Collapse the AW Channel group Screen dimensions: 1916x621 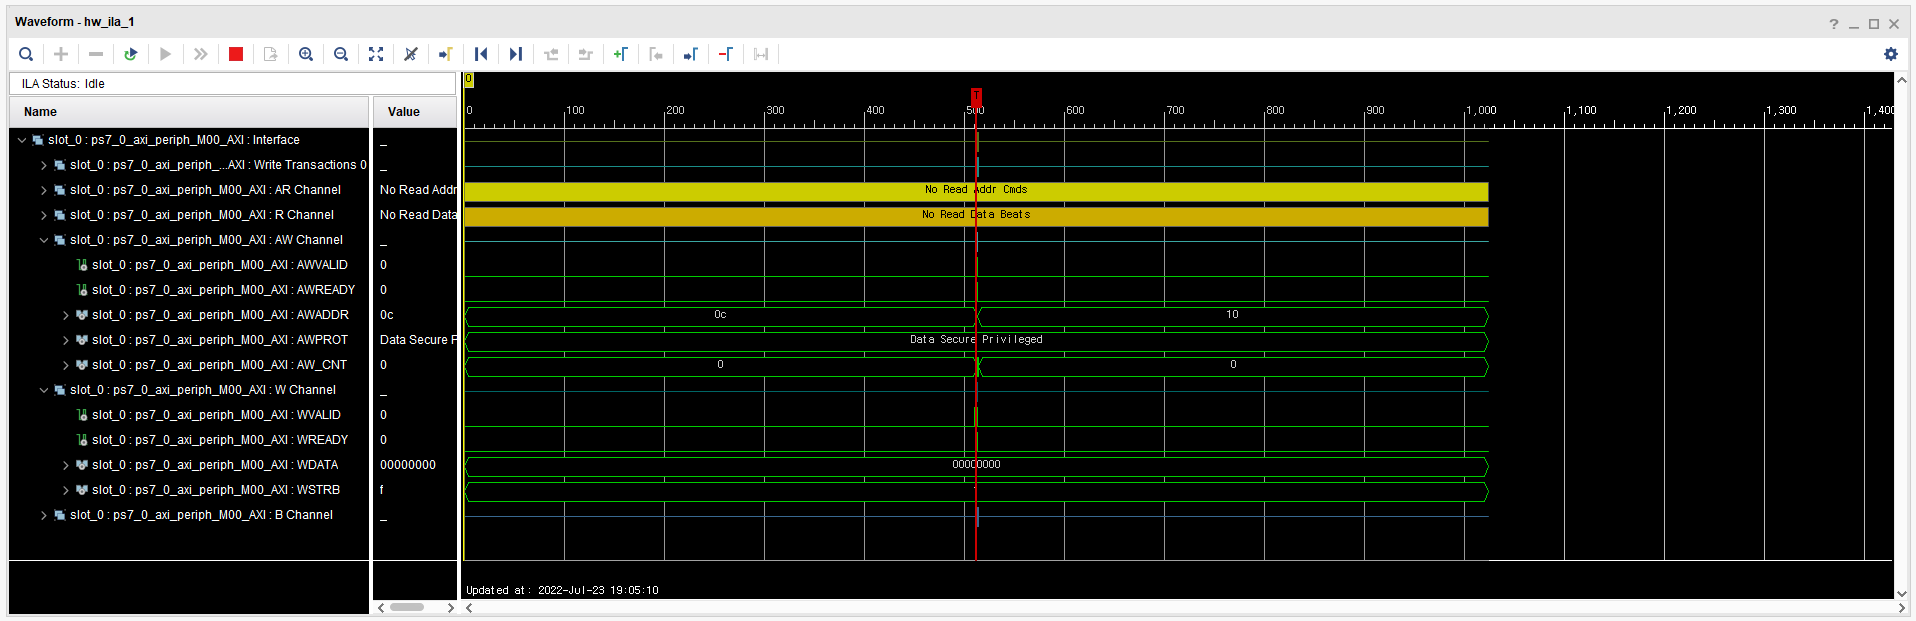[44, 240]
